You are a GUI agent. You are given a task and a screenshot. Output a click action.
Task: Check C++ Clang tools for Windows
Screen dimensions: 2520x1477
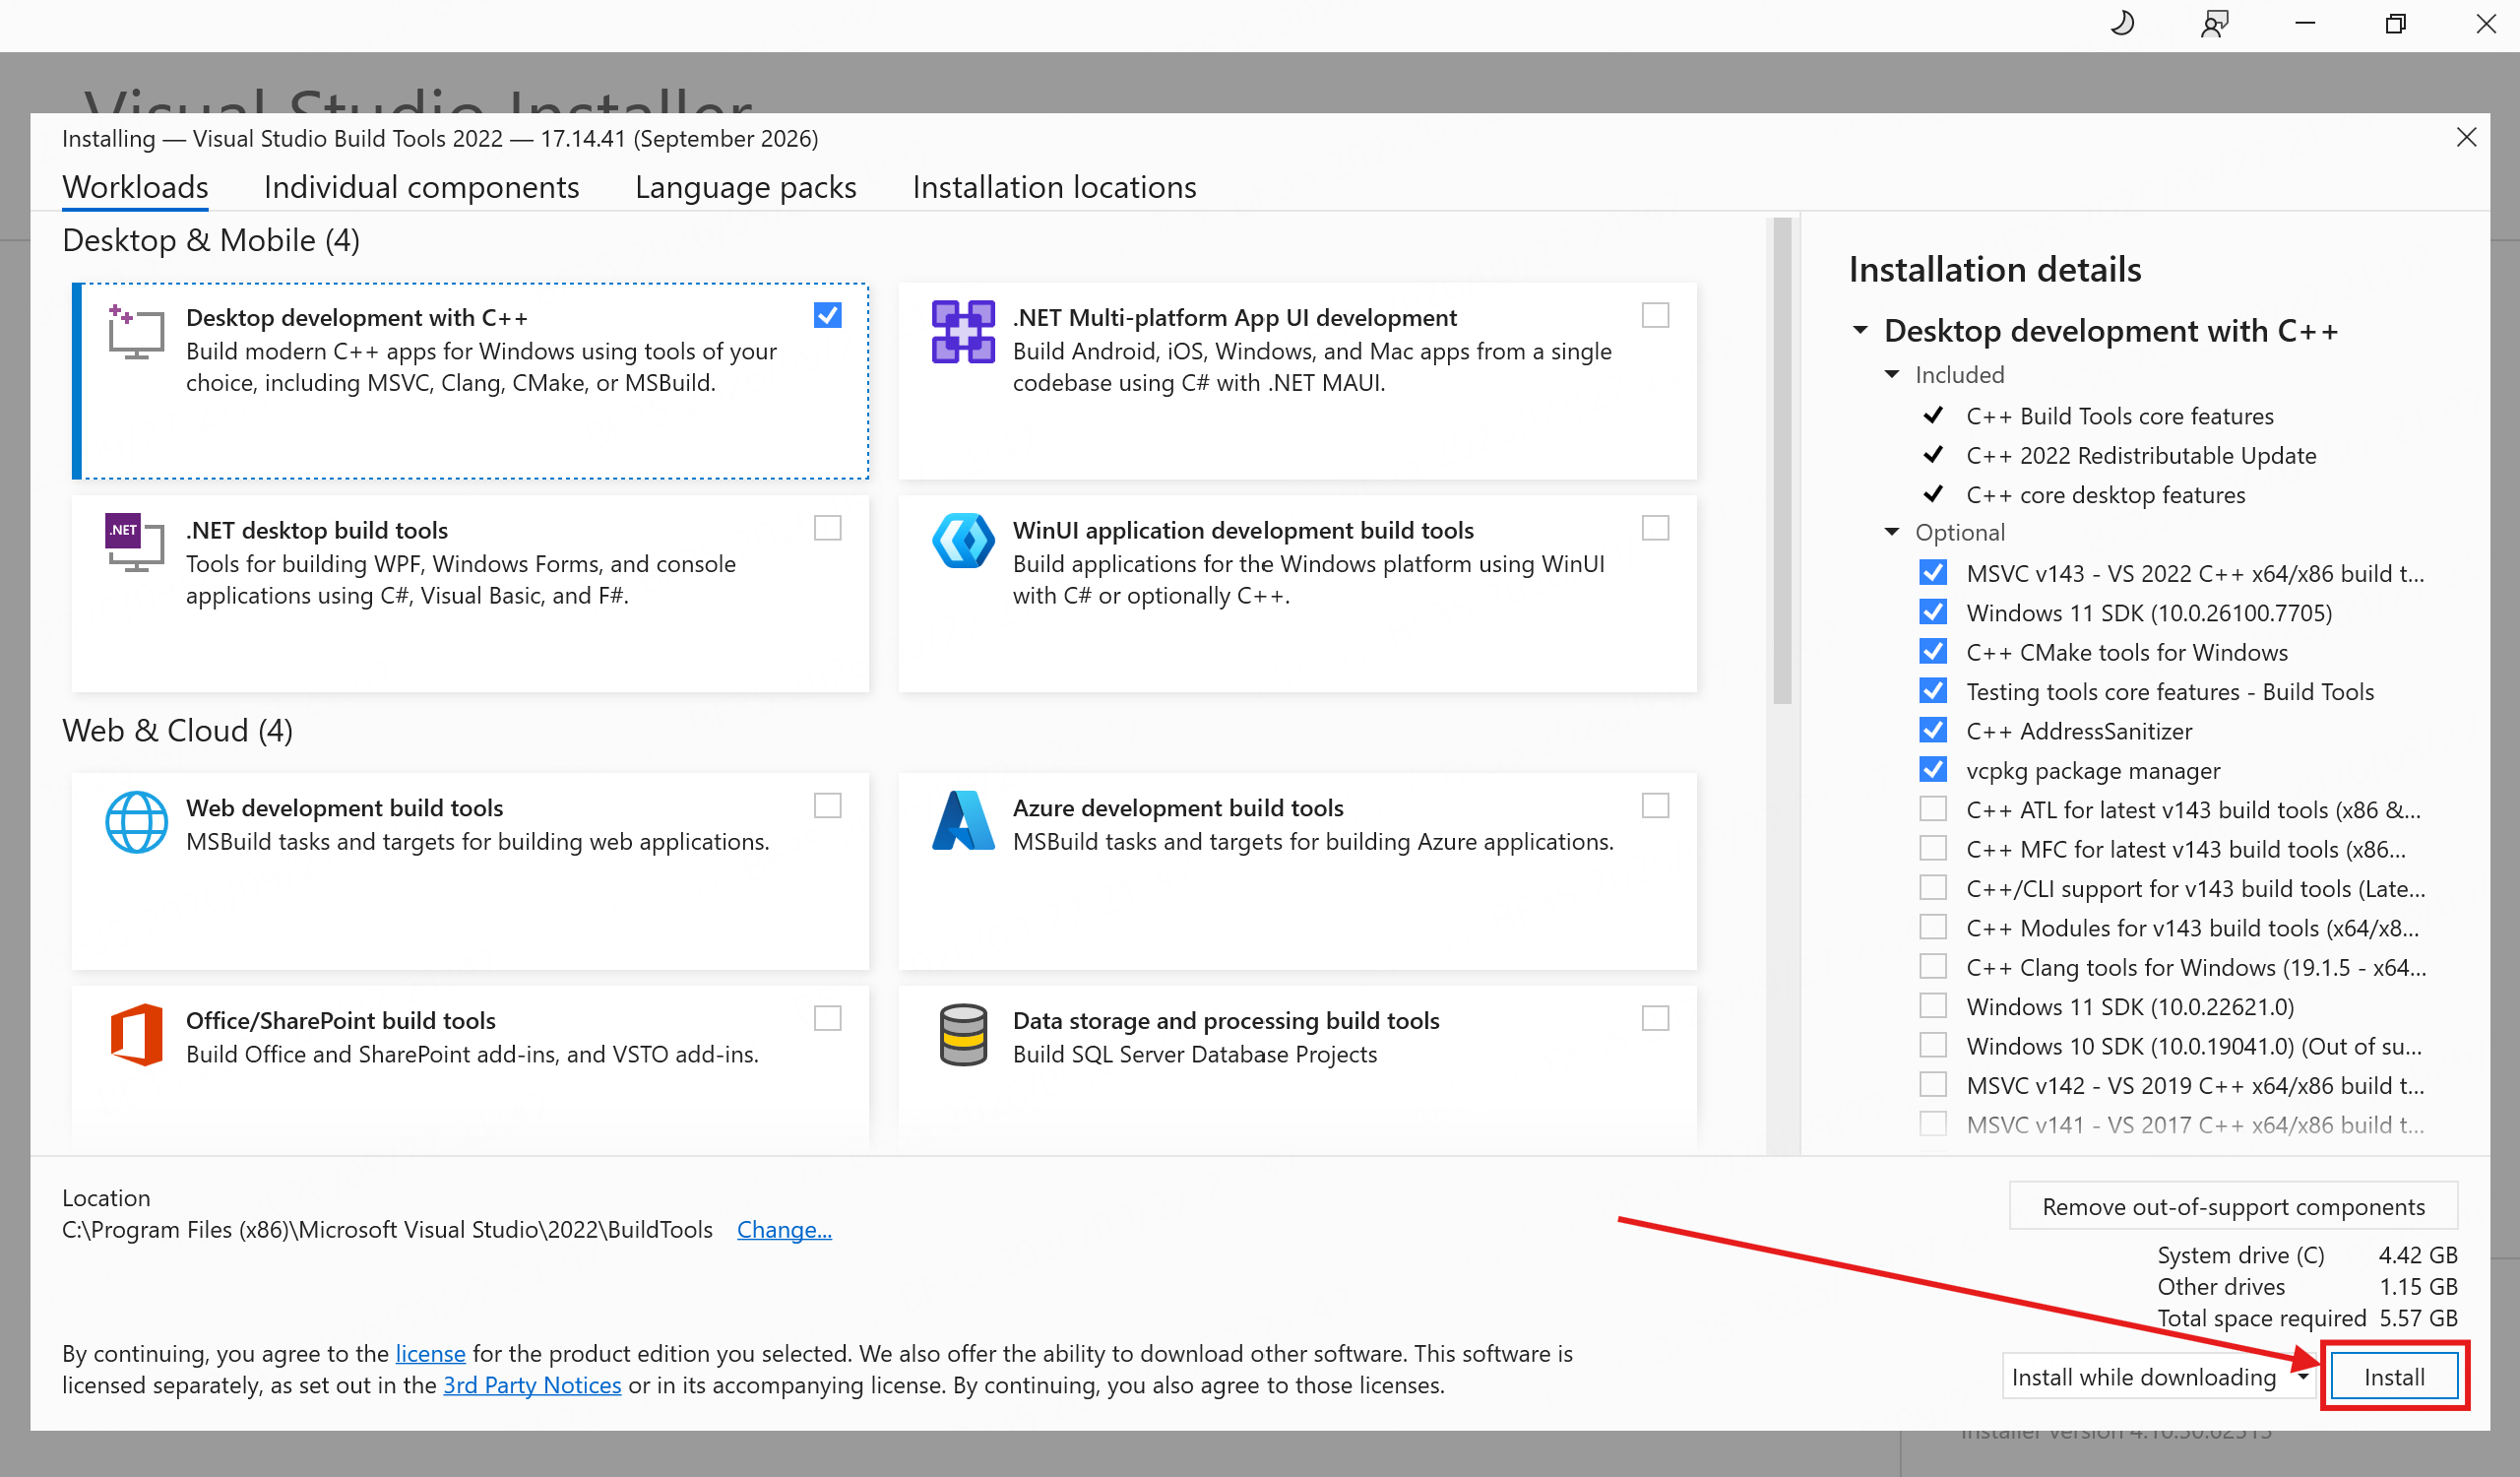pos(1933,967)
